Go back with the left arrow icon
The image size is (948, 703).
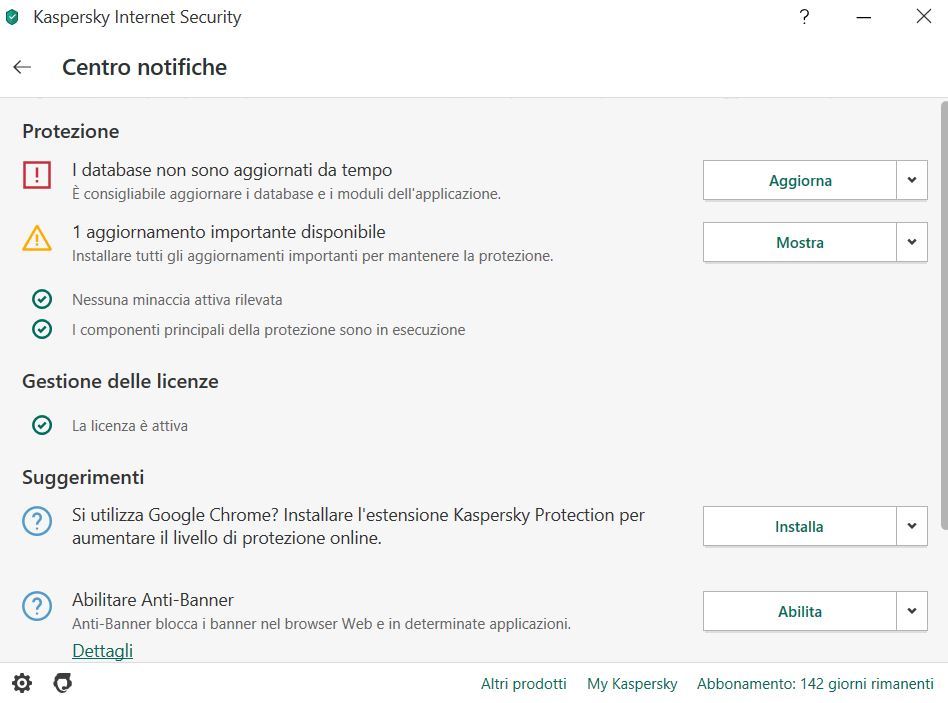click(x=22, y=67)
